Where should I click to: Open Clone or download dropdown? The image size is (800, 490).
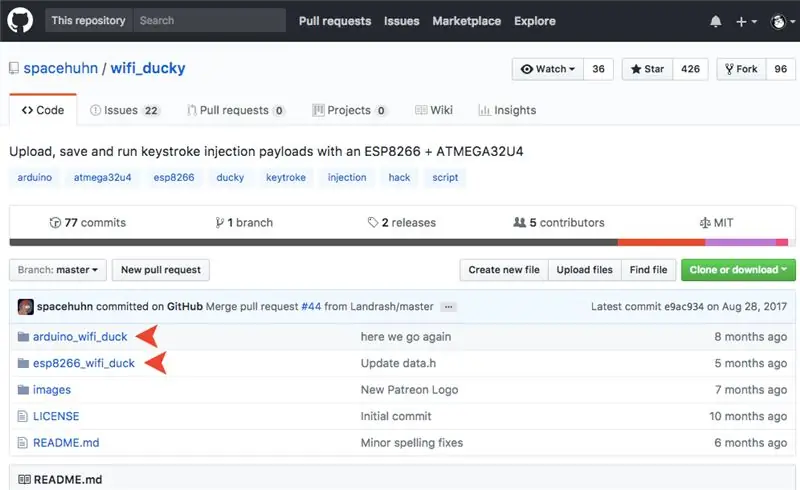tap(738, 270)
